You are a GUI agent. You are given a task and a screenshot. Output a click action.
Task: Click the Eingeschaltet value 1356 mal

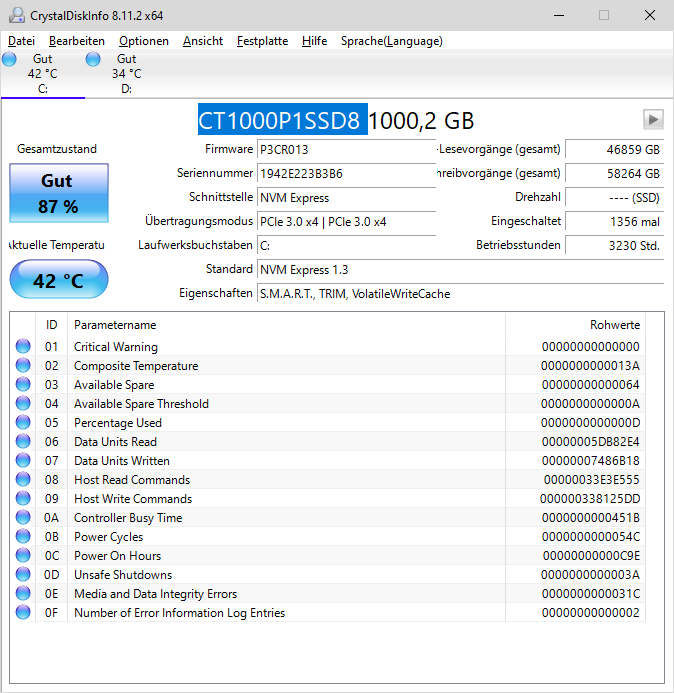(x=614, y=221)
